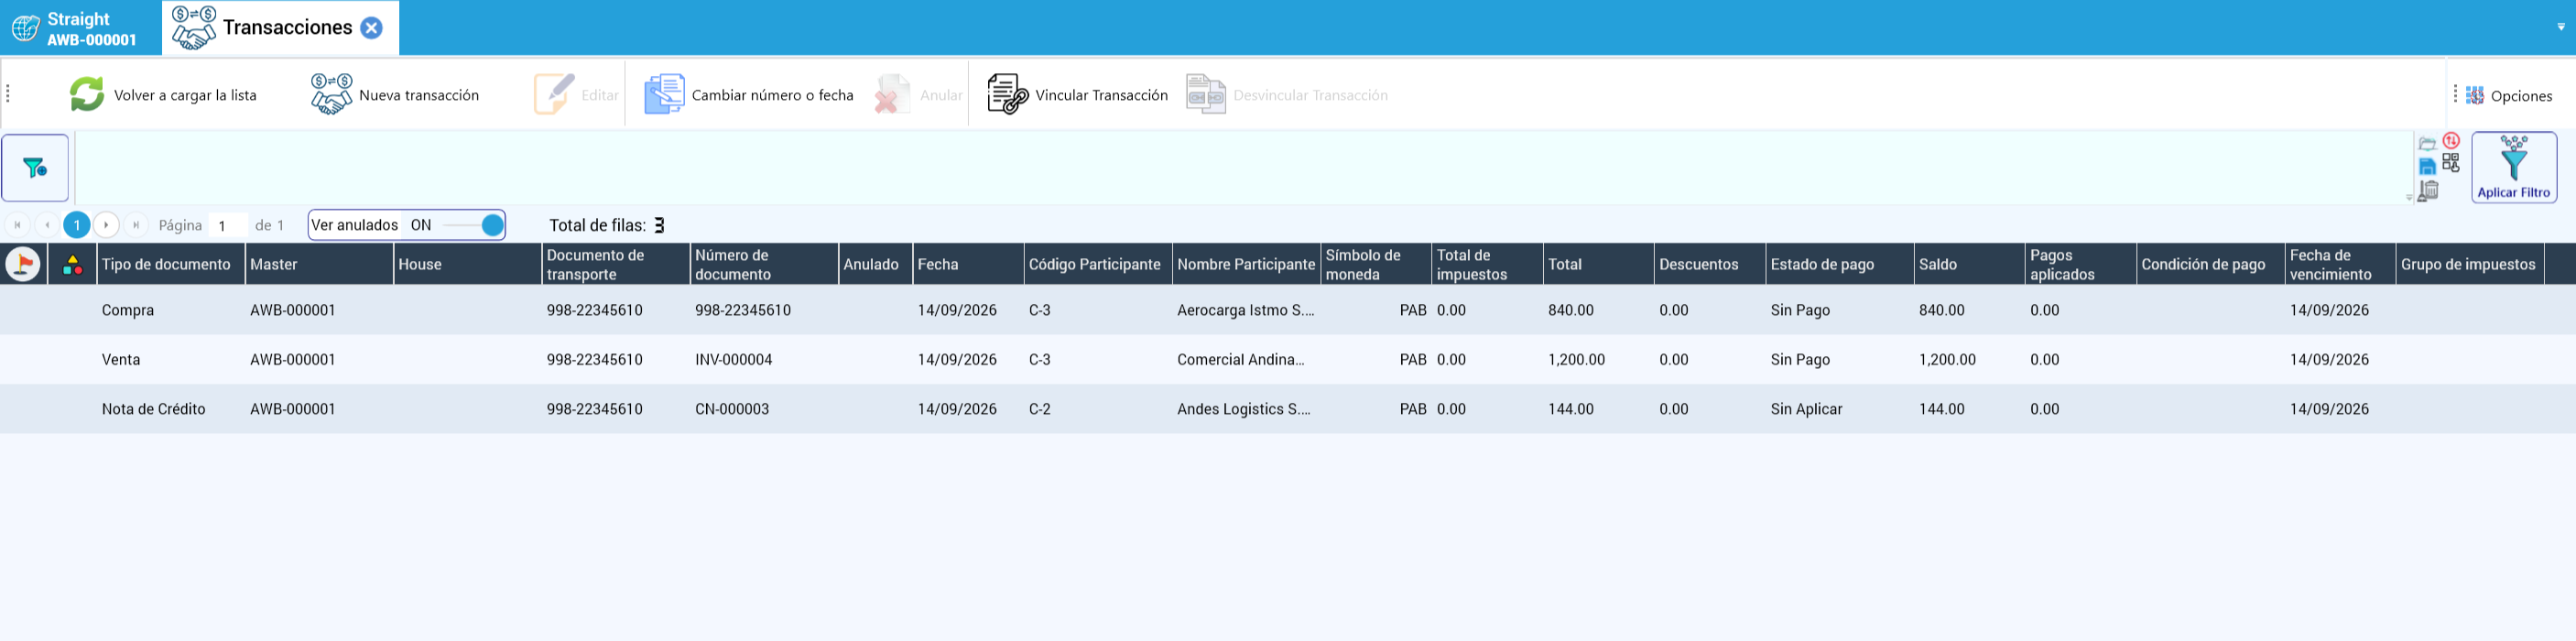Open saved filter with folder icon

point(2427,144)
